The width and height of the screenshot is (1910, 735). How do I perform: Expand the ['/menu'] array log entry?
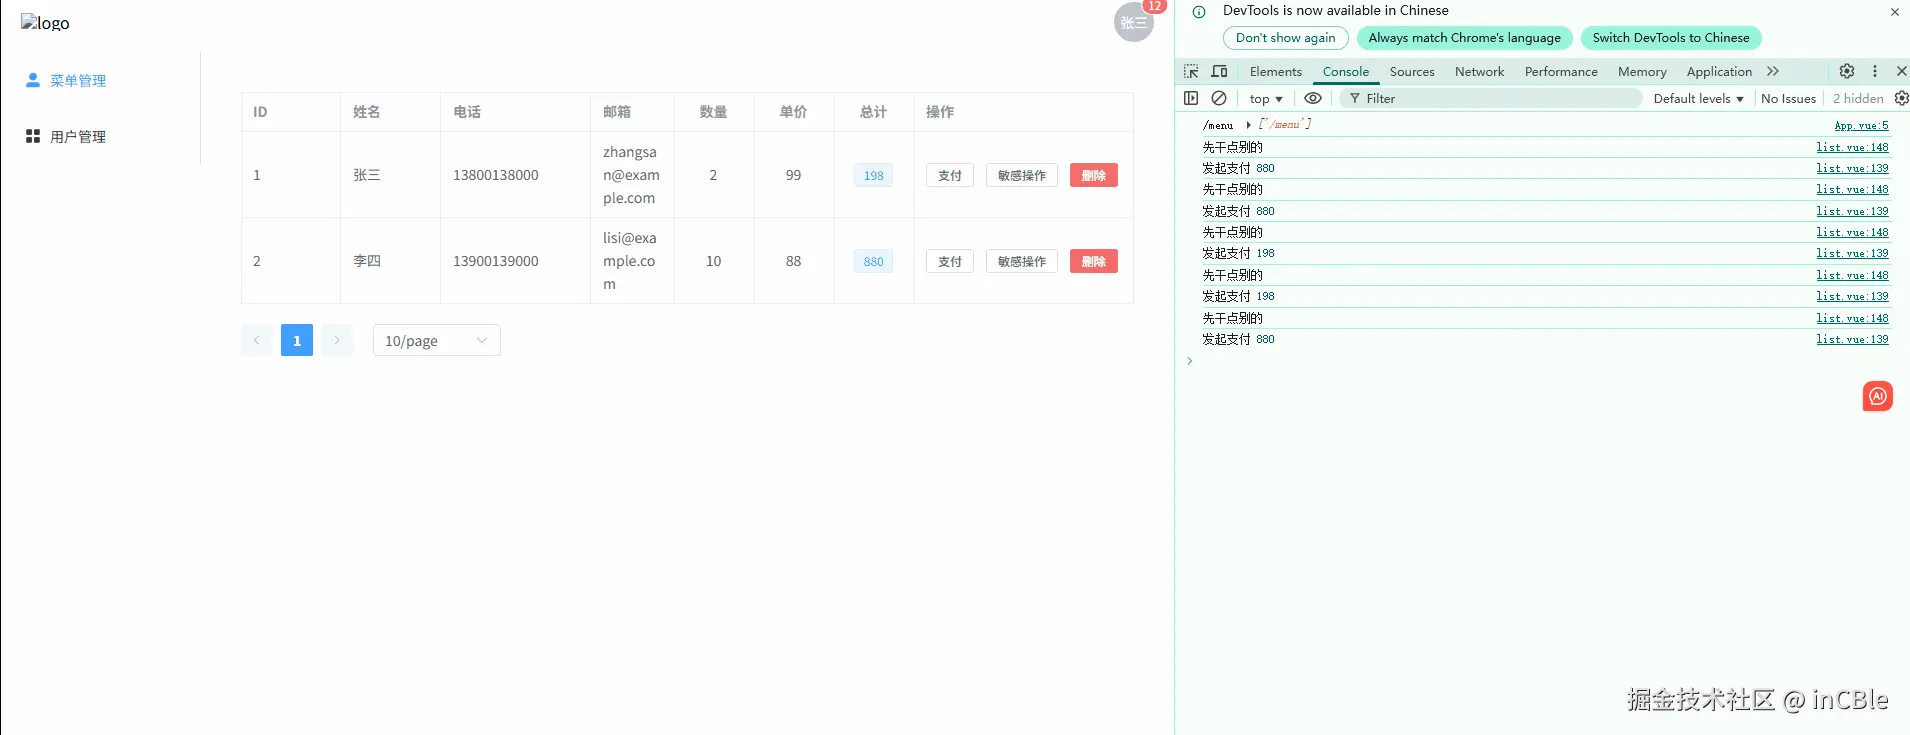(1249, 125)
